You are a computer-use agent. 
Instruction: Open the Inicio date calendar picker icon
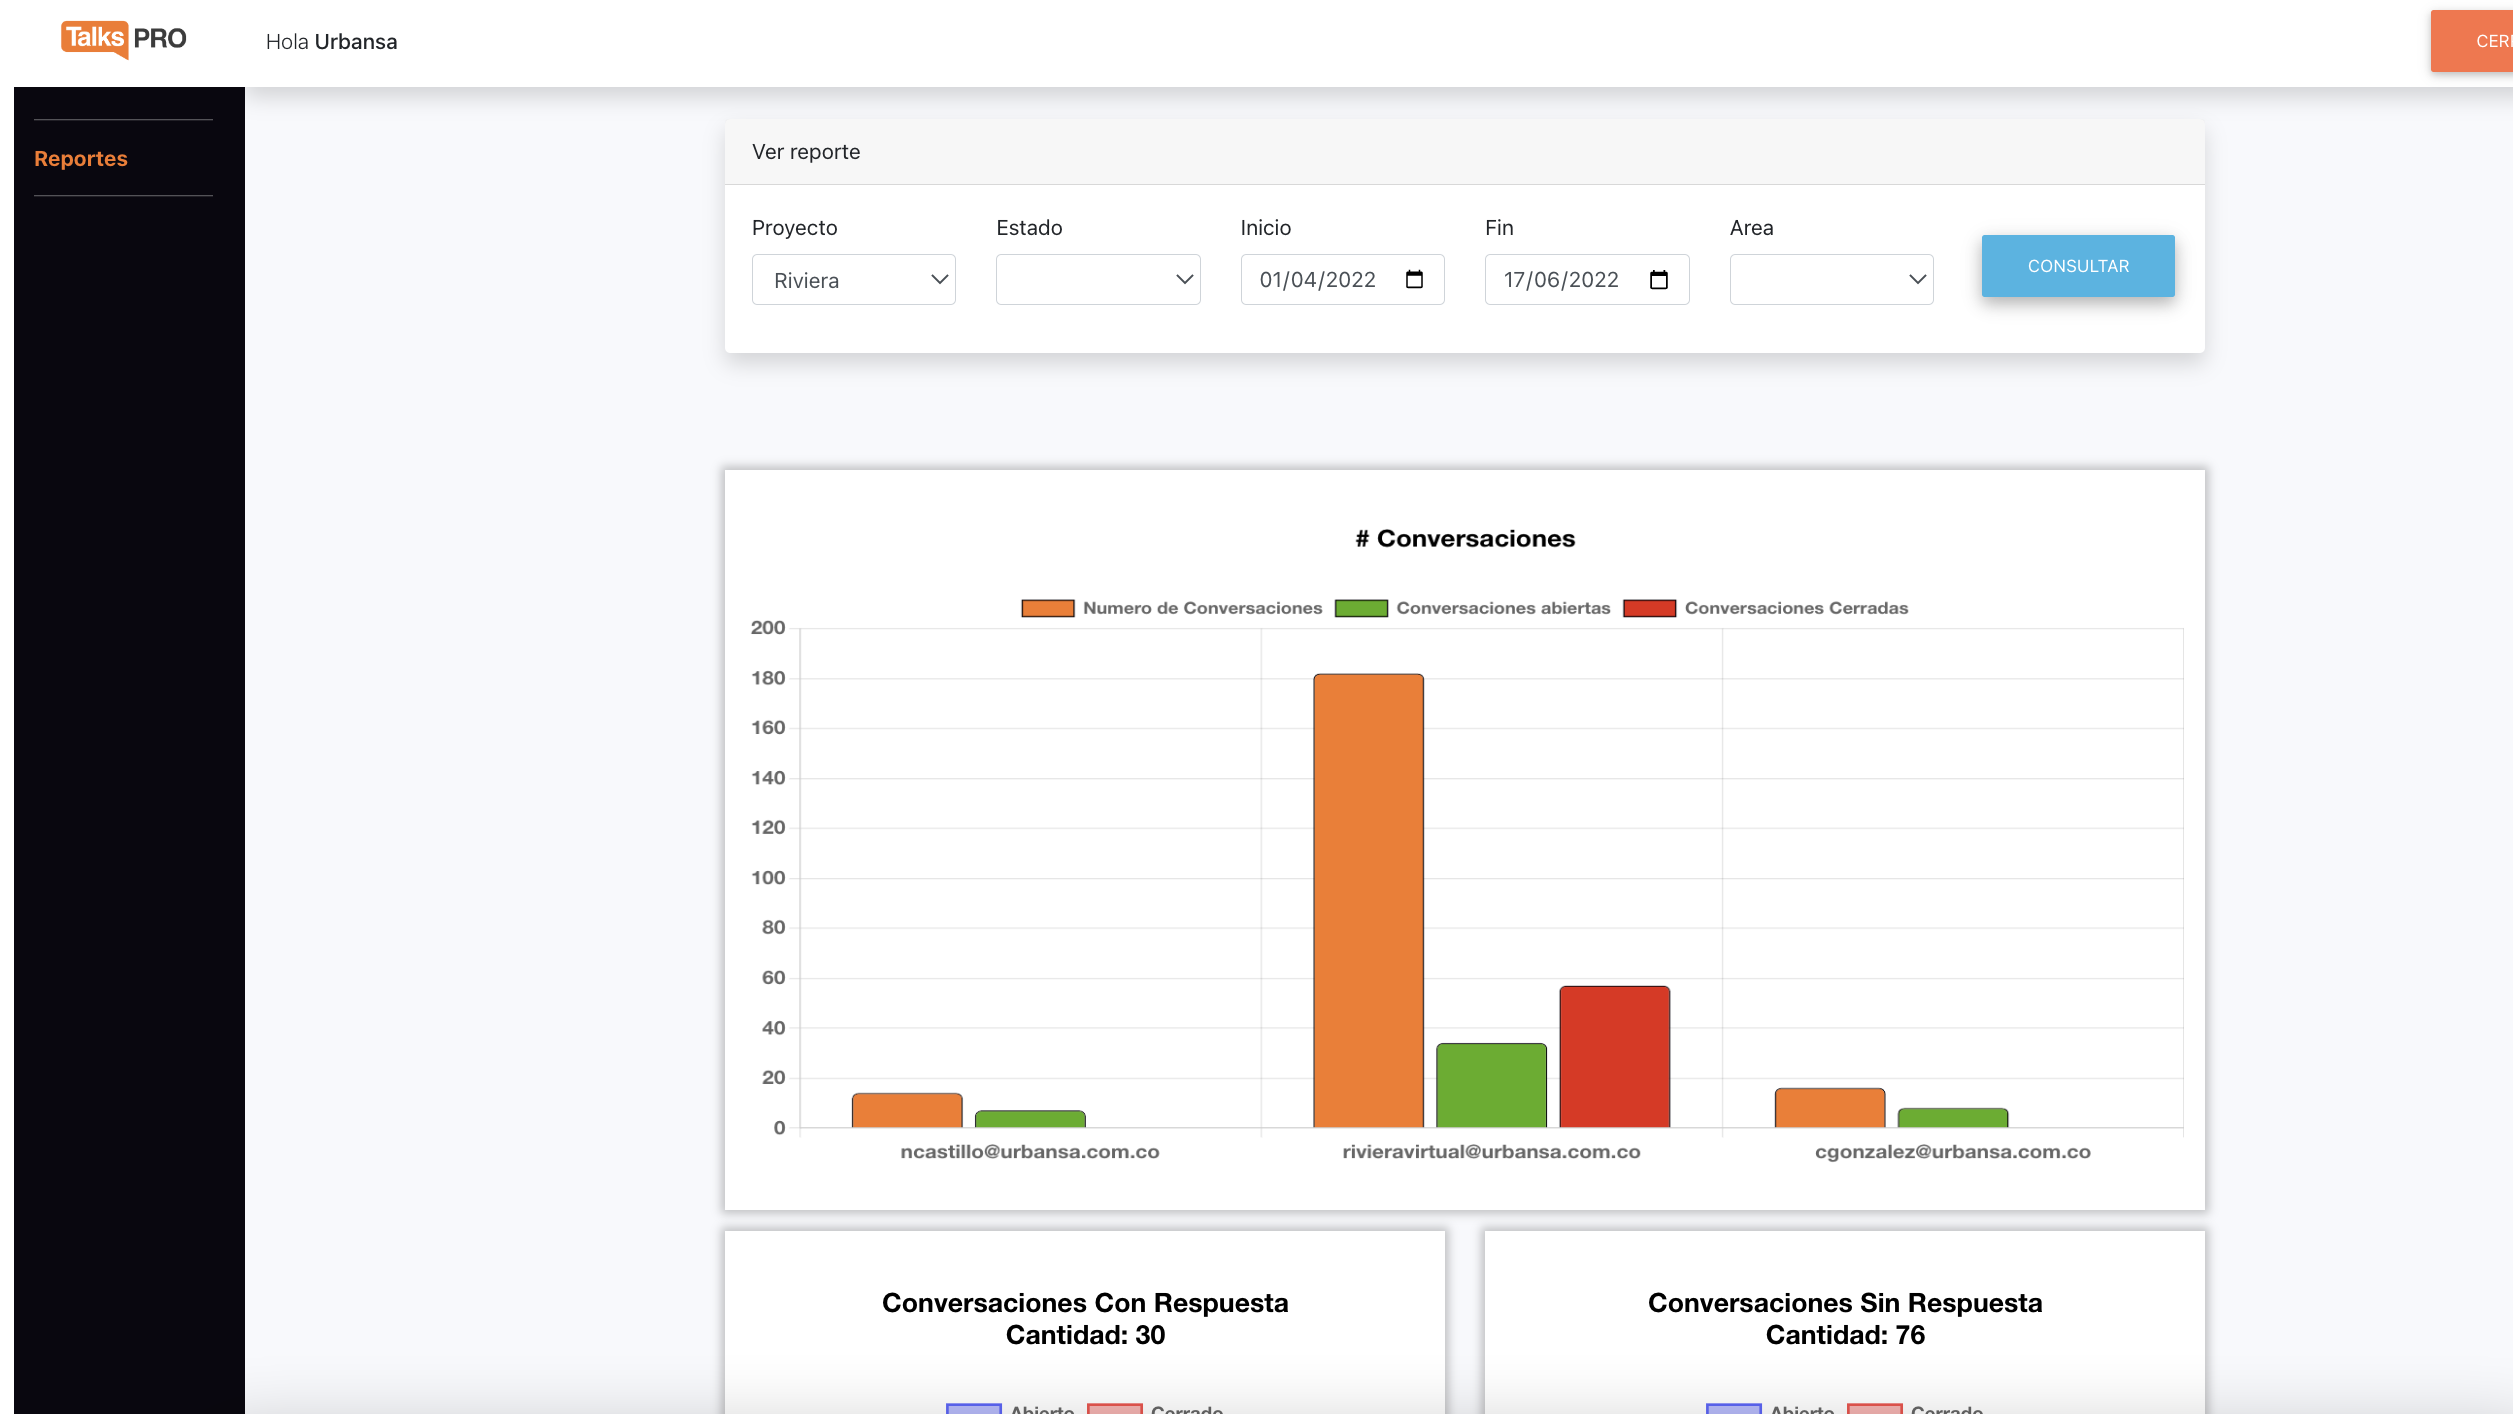[x=1414, y=280]
